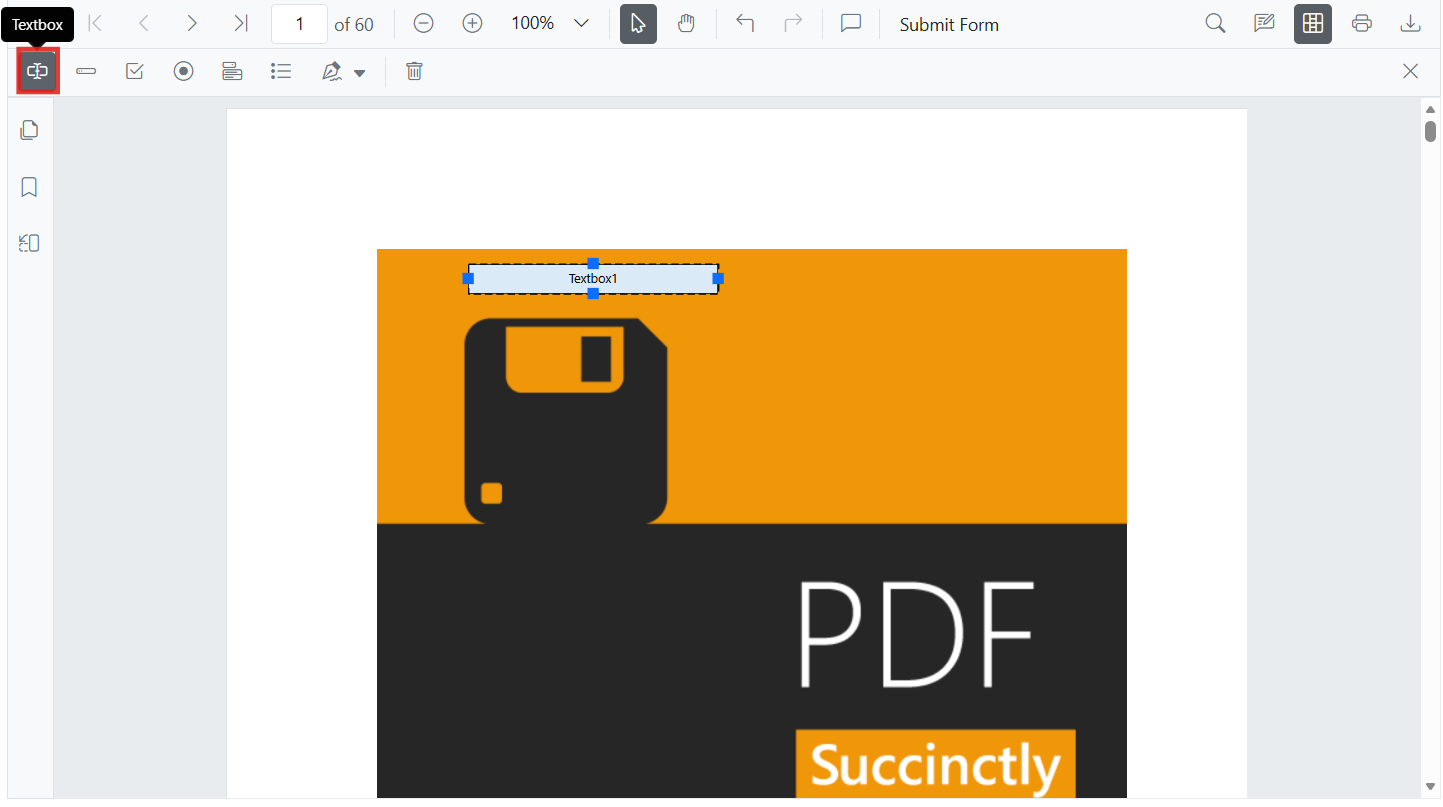The height and width of the screenshot is (807, 1443).
Task: Click the Zoom in plus icon
Action: pos(472,24)
